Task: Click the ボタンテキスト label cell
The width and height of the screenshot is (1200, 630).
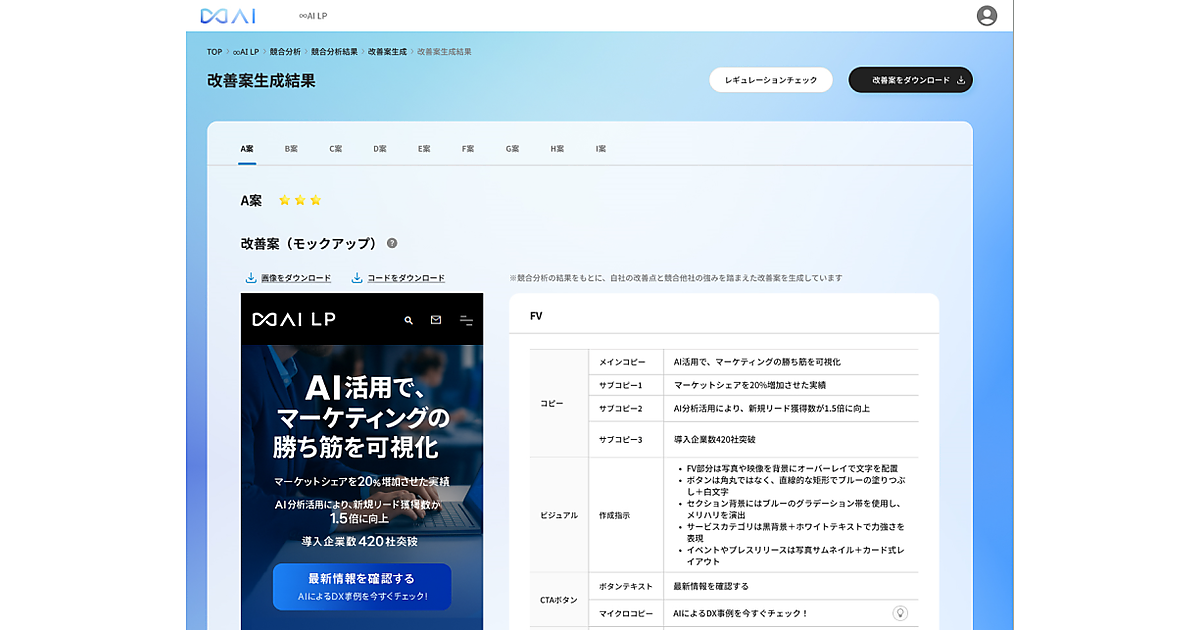Action: point(626,586)
